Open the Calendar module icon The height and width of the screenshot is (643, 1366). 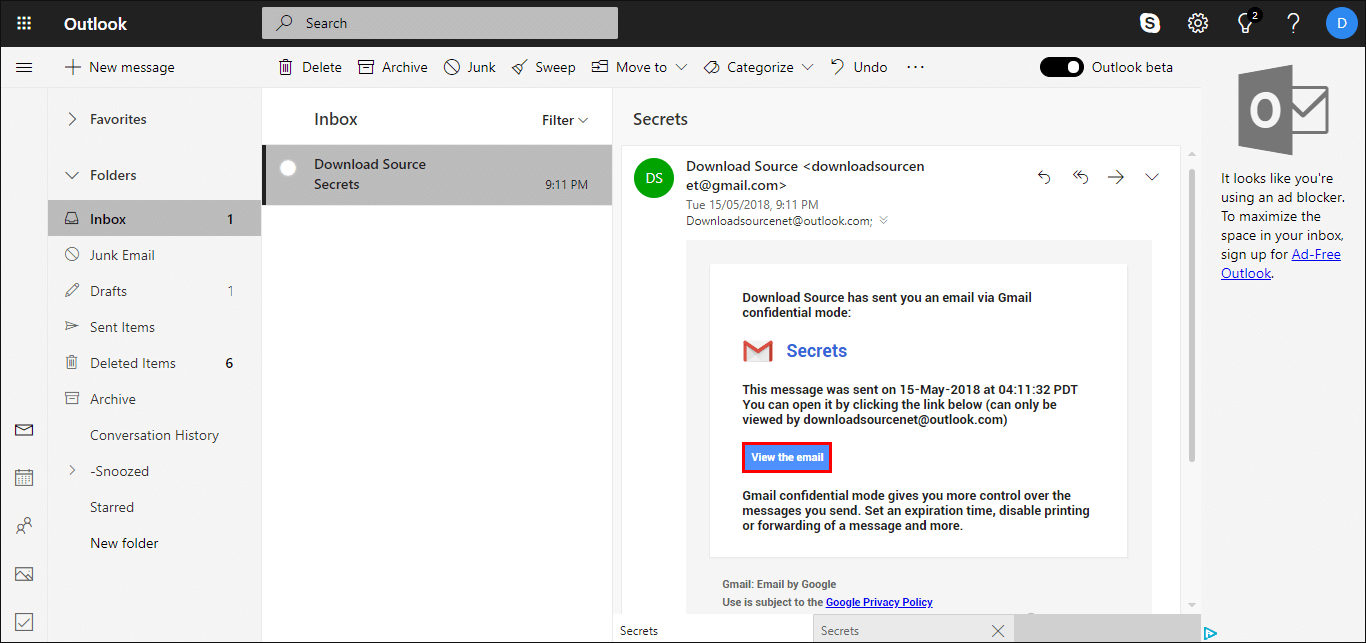click(x=24, y=478)
